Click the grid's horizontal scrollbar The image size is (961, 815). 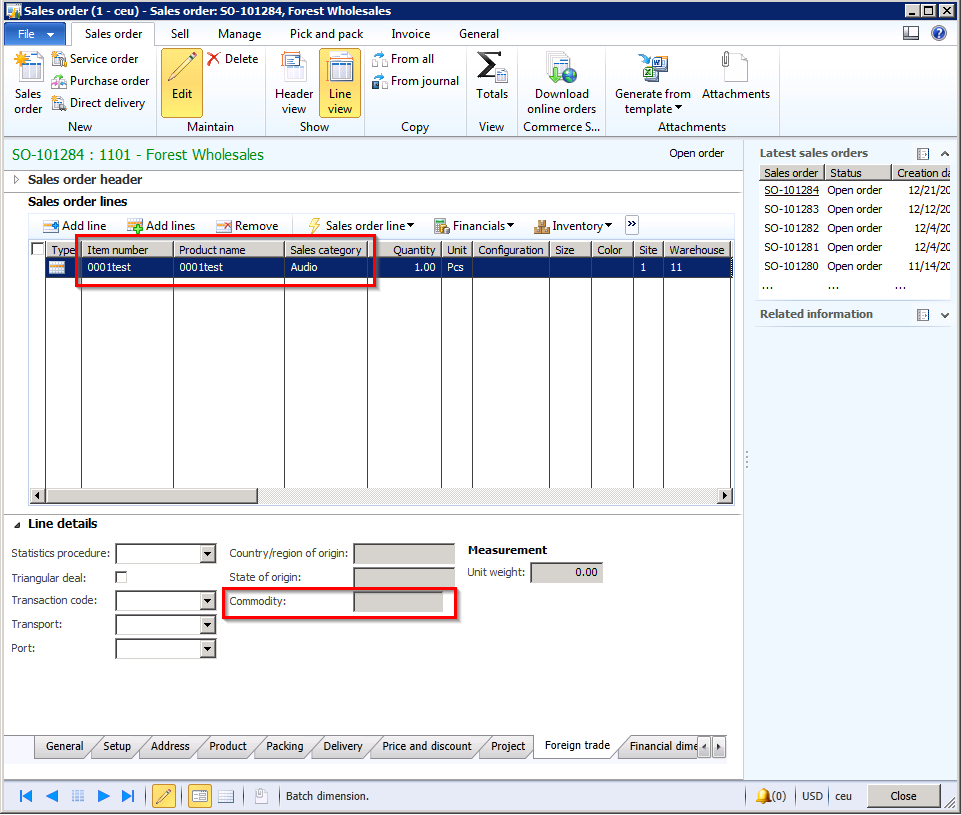(150, 496)
